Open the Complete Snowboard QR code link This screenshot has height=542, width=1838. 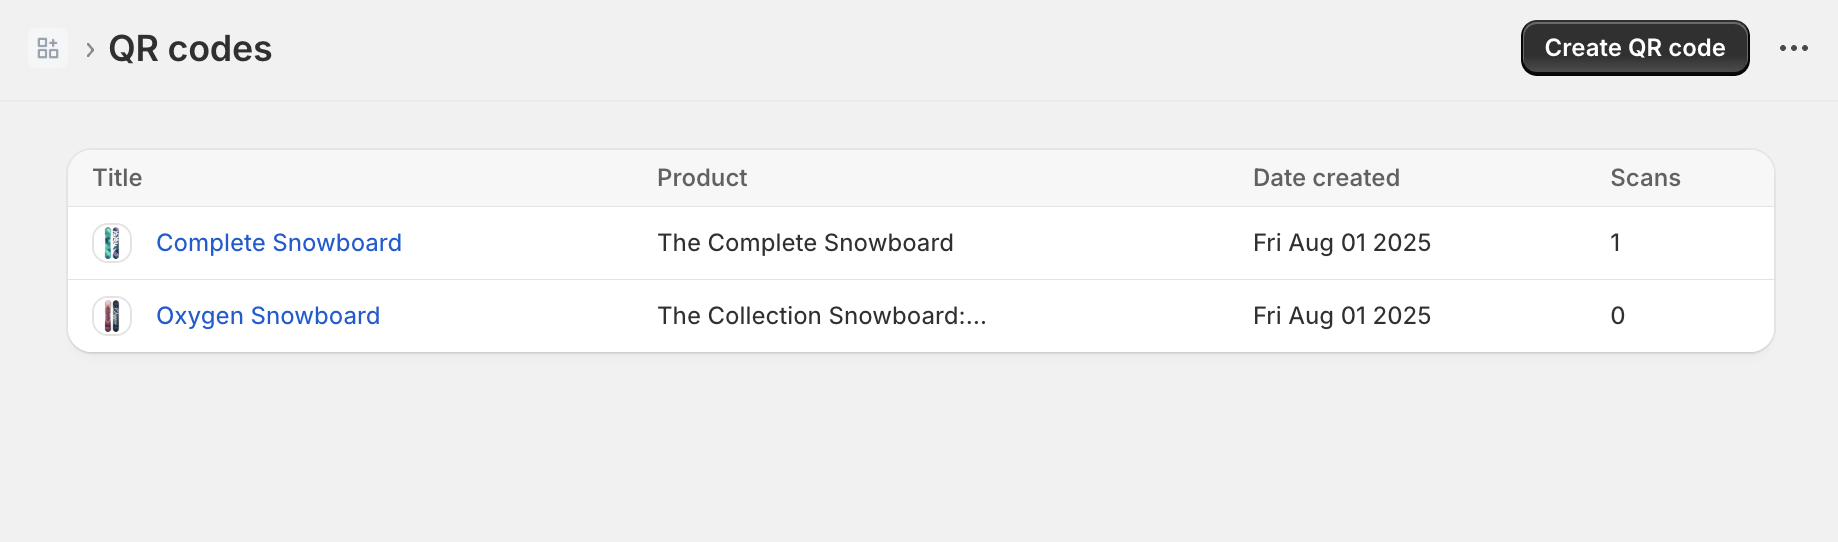click(278, 243)
